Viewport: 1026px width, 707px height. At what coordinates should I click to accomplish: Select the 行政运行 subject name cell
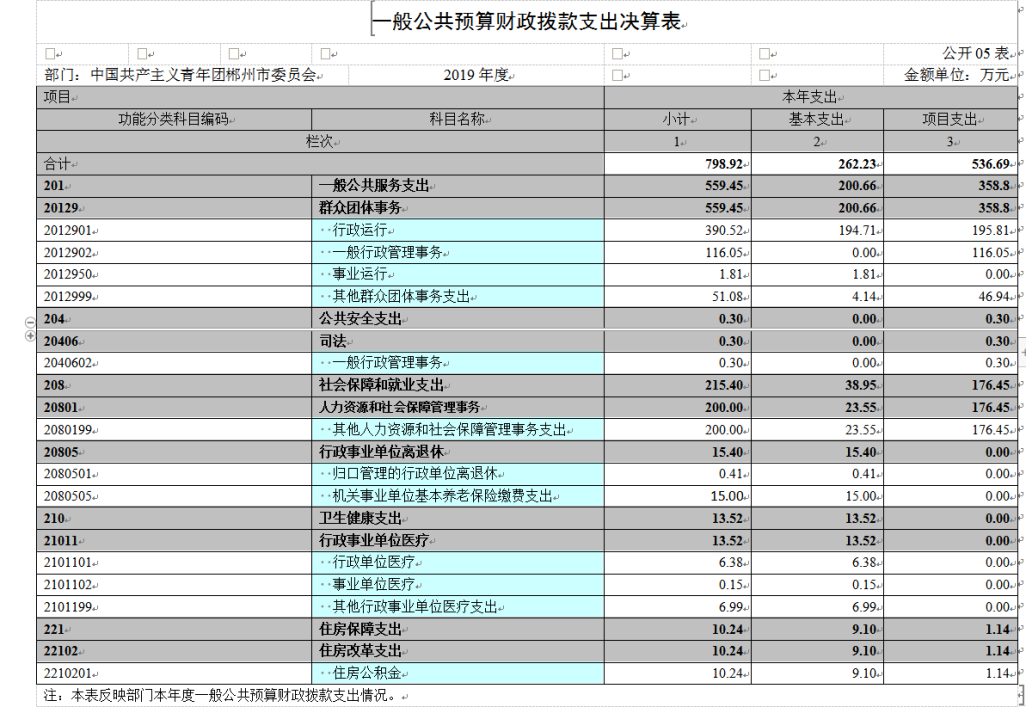click(457, 230)
